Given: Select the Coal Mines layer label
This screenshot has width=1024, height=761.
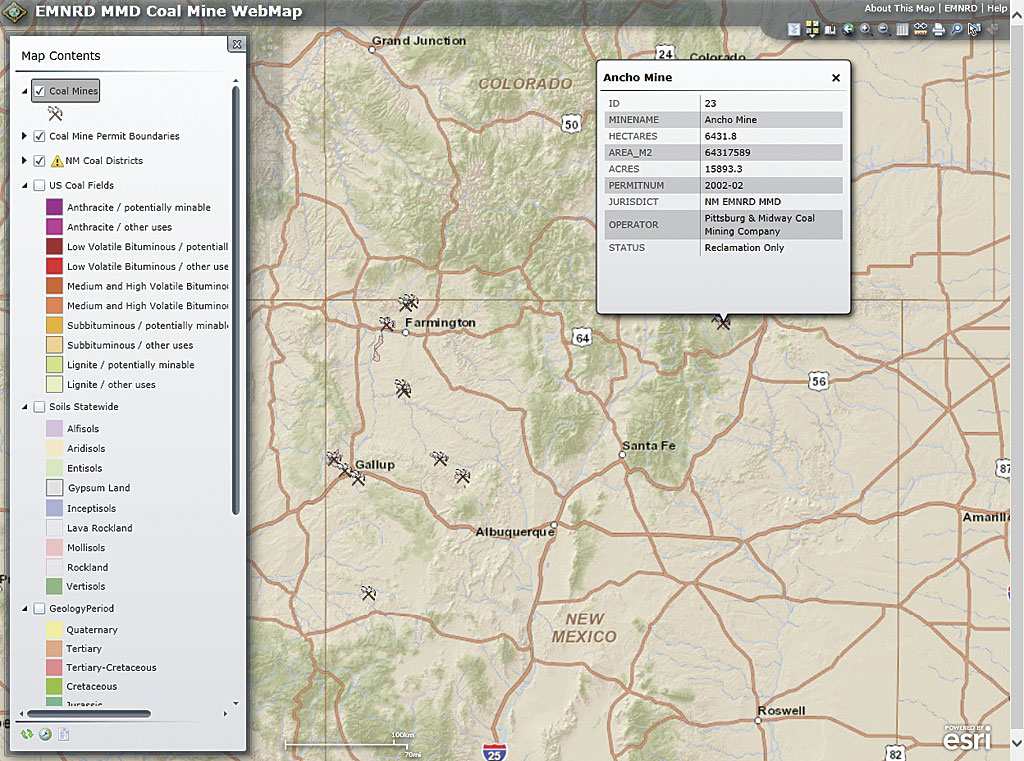Looking at the screenshot, I should pyautogui.click(x=73, y=91).
